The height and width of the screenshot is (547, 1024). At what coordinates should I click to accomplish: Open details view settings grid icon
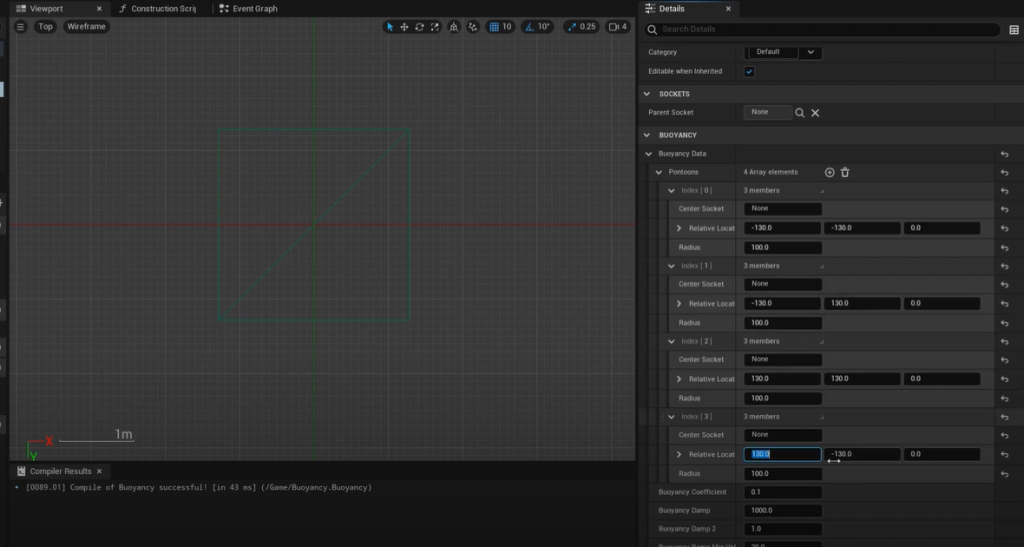click(1014, 29)
